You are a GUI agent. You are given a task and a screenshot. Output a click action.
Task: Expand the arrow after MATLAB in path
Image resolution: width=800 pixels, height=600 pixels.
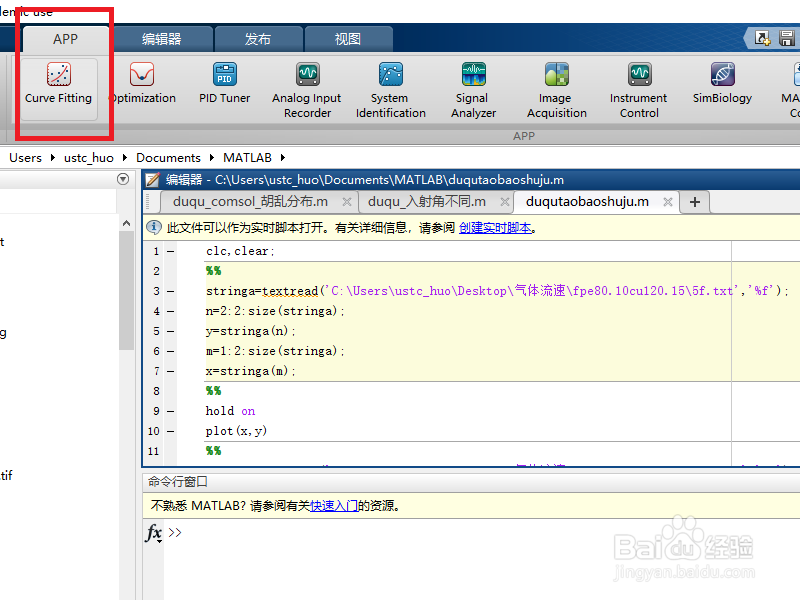click(x=283, y=158)
